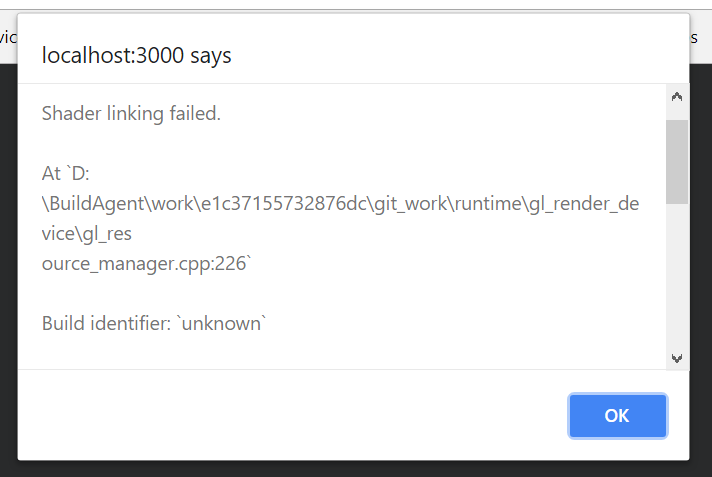Click the dark page area below the dialog
The height and width of the screenshot is (477, 712).
(x=354, y=469)
